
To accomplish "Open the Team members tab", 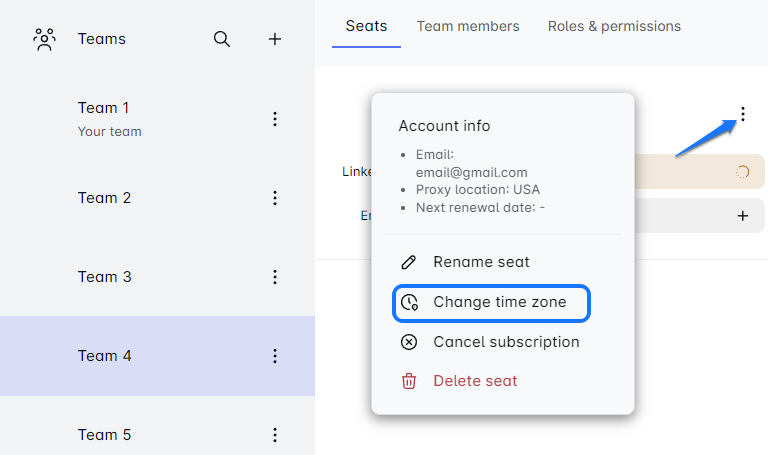I will [468, 26].
